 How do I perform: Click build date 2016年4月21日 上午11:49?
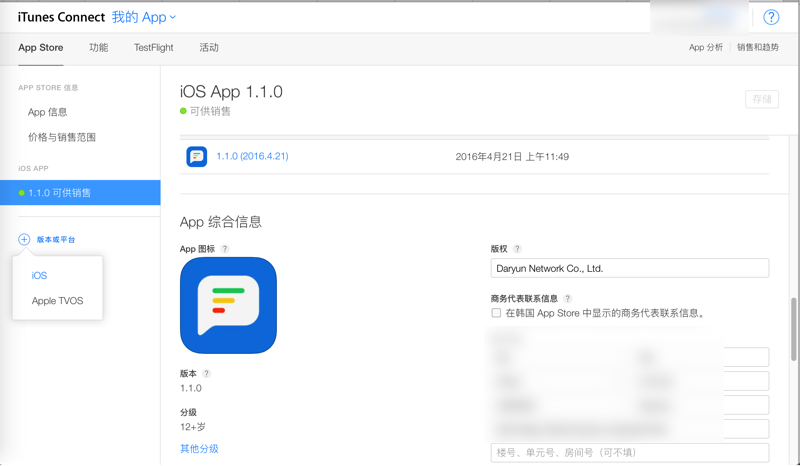pos(512,157)
